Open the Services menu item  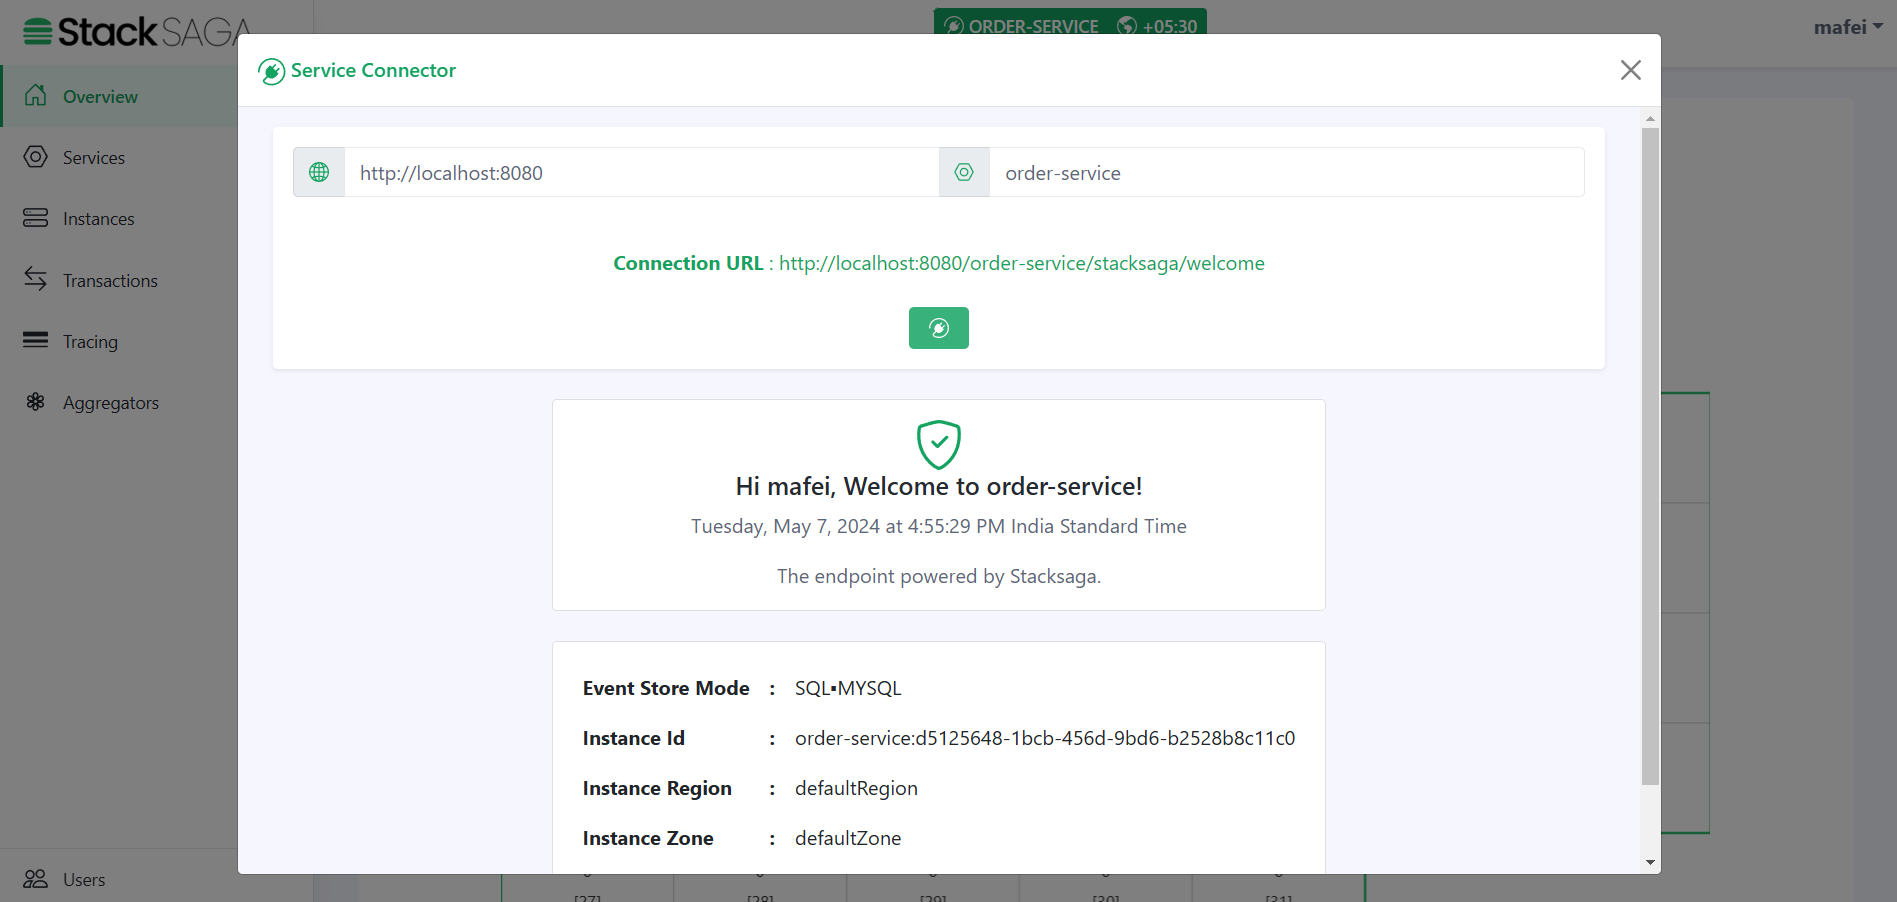119,157
